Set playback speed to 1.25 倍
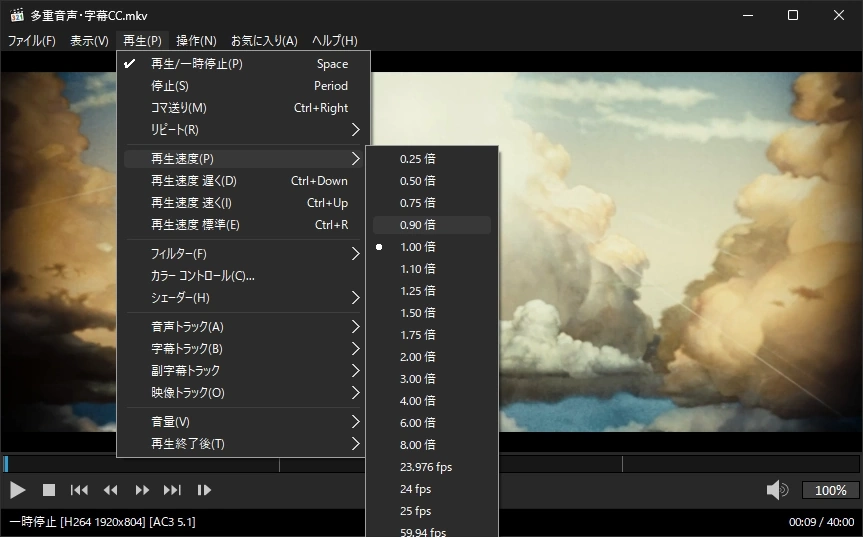 tap(432, 291)
